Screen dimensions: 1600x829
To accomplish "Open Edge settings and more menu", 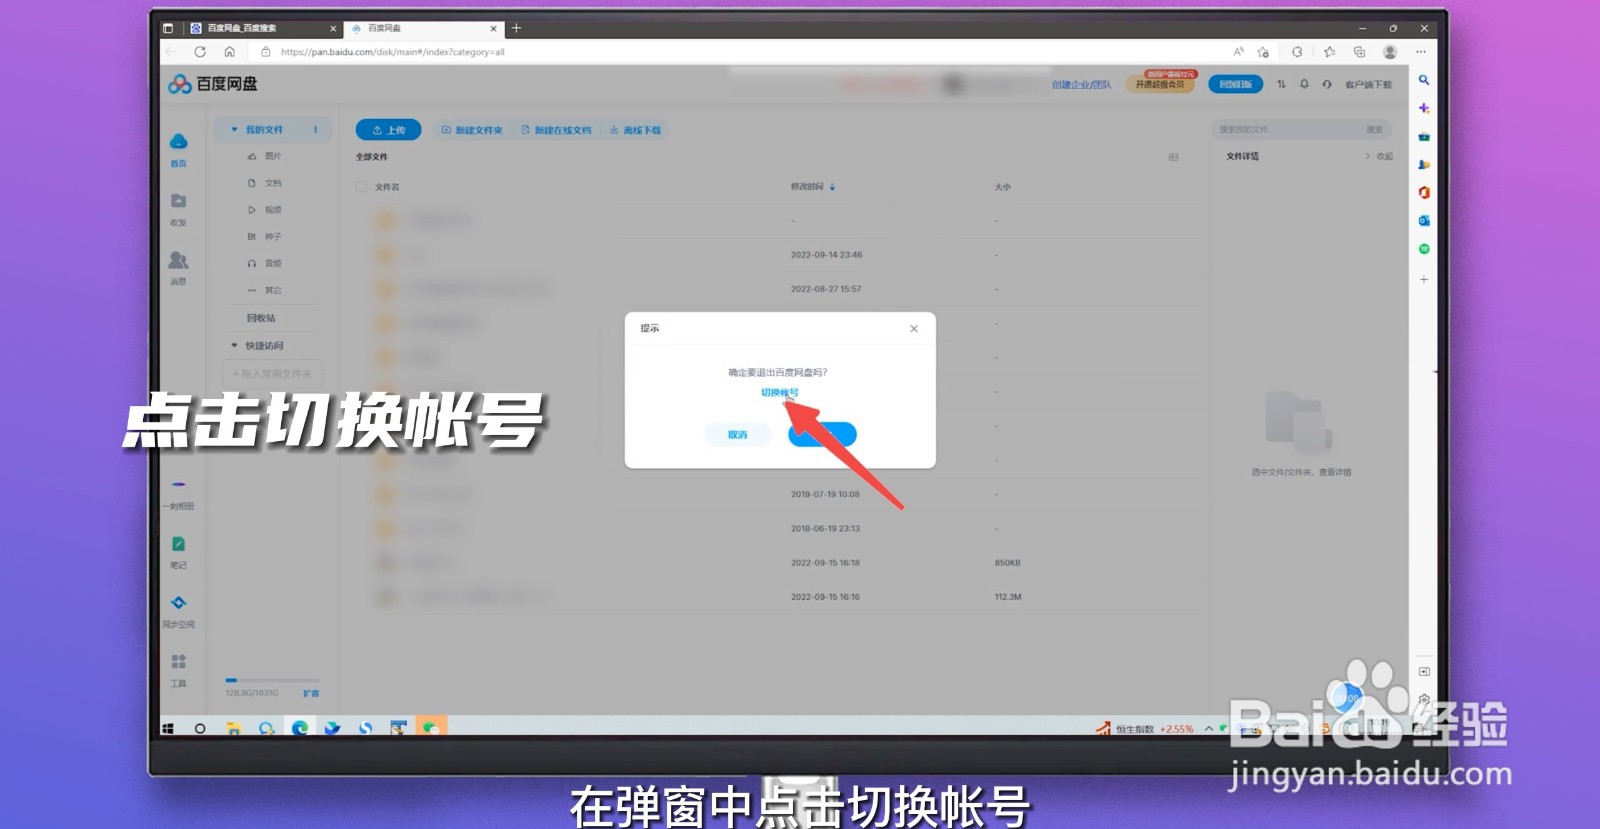I will [1421, 52].
